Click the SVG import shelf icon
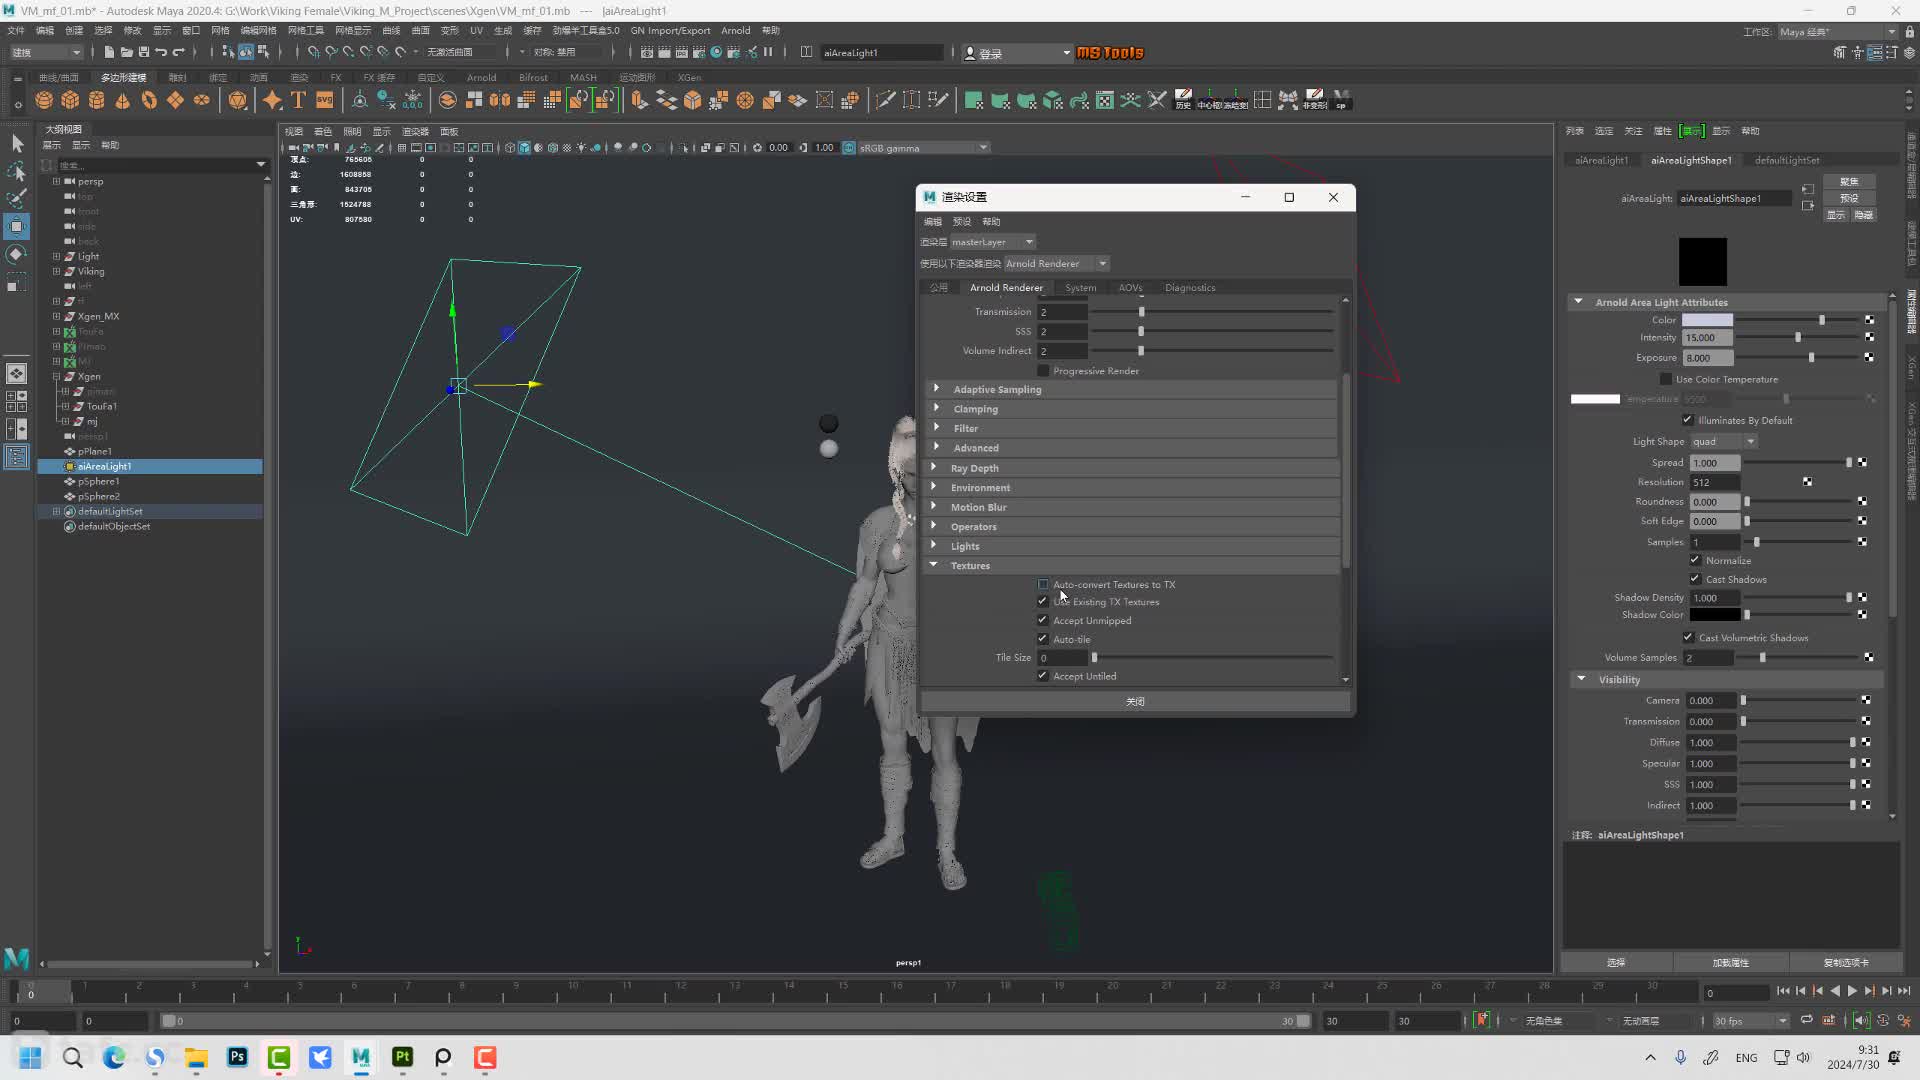 pos(324,100)
